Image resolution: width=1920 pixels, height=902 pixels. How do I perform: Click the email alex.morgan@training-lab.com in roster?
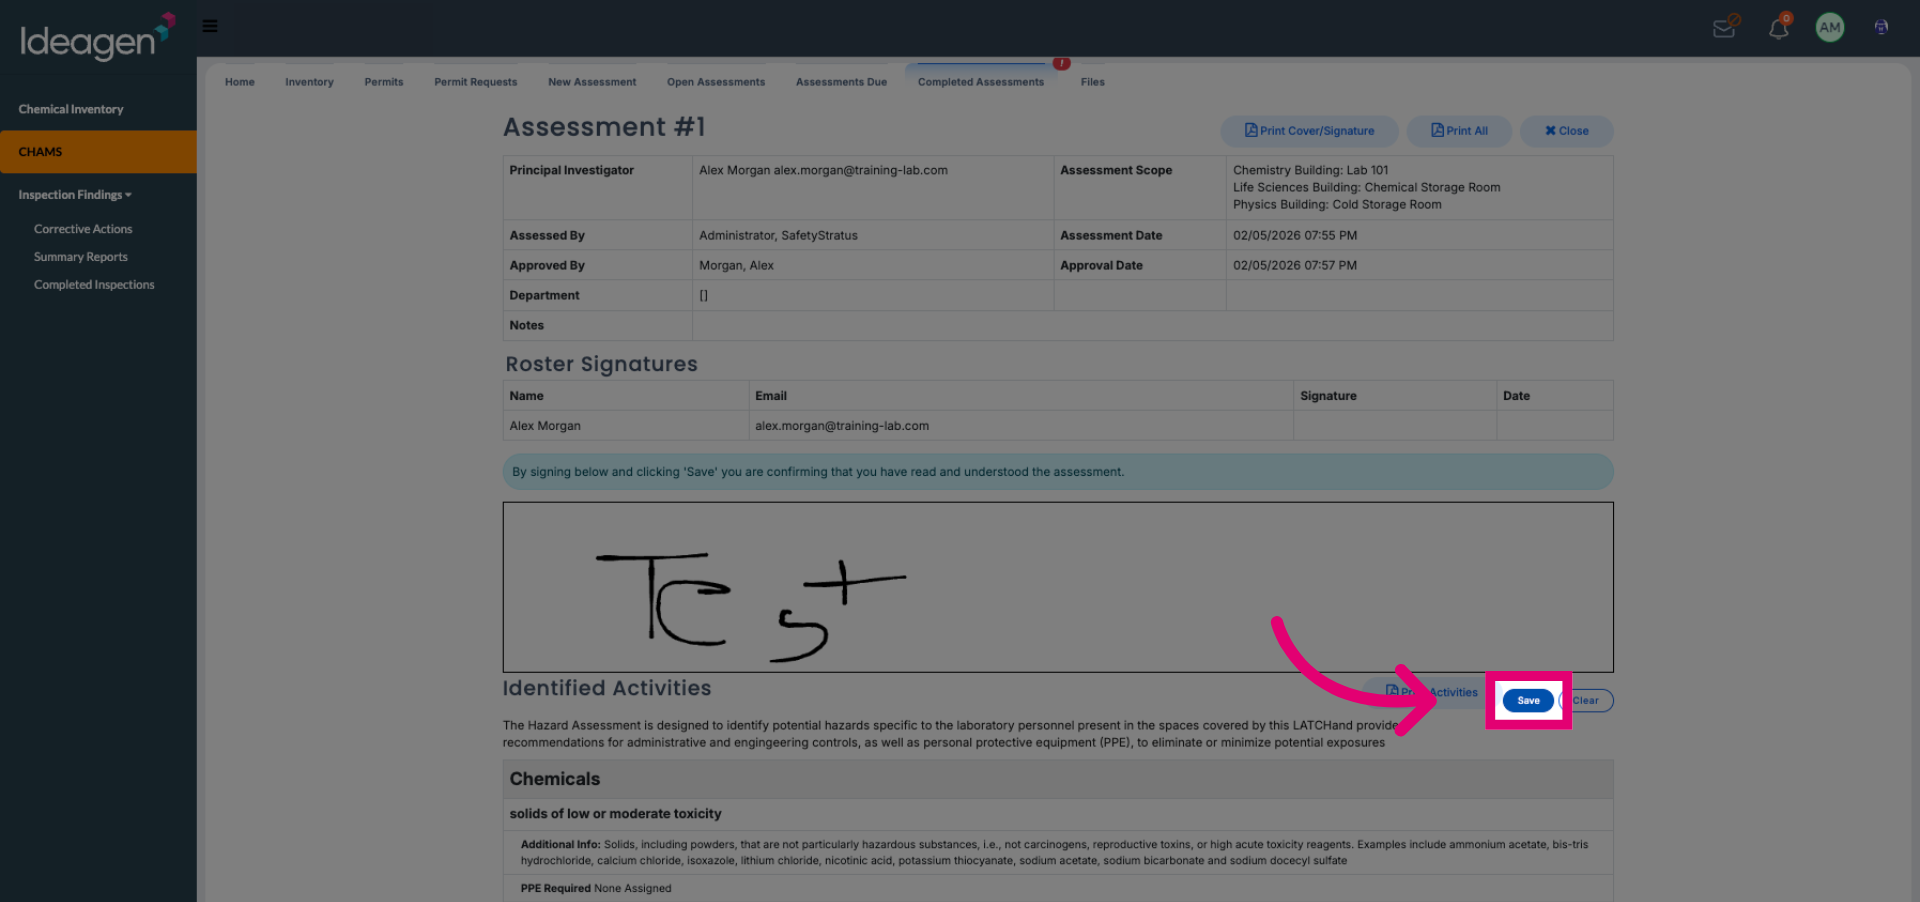(842, 426)
